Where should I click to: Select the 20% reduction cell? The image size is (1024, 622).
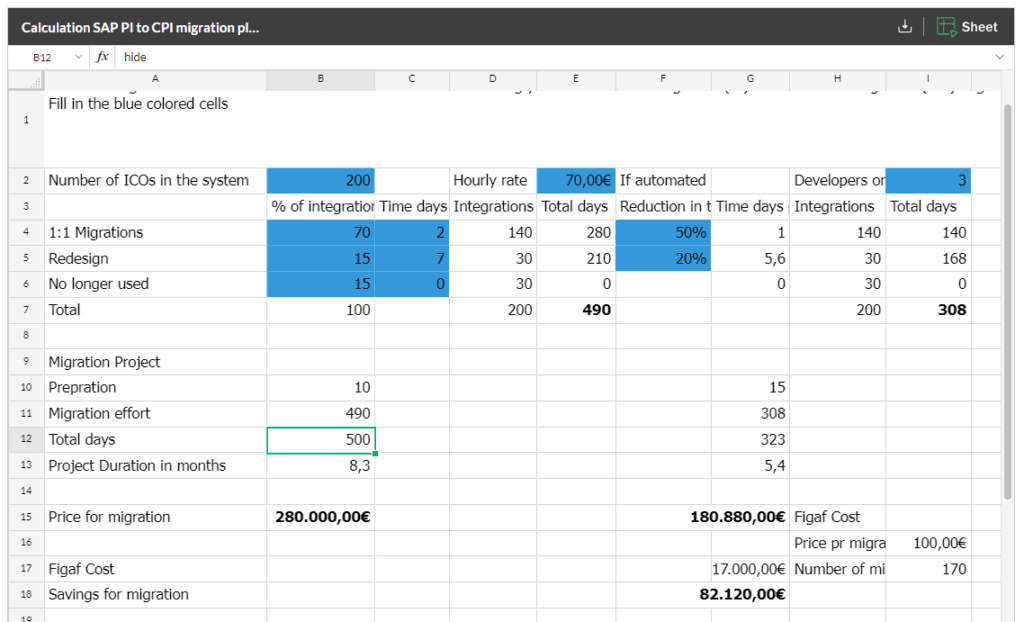coord(664,259)
